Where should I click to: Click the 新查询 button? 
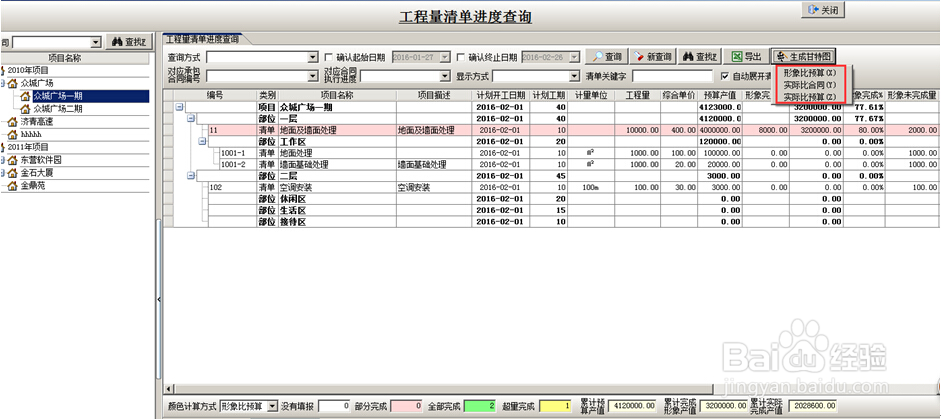click(653, 56)
